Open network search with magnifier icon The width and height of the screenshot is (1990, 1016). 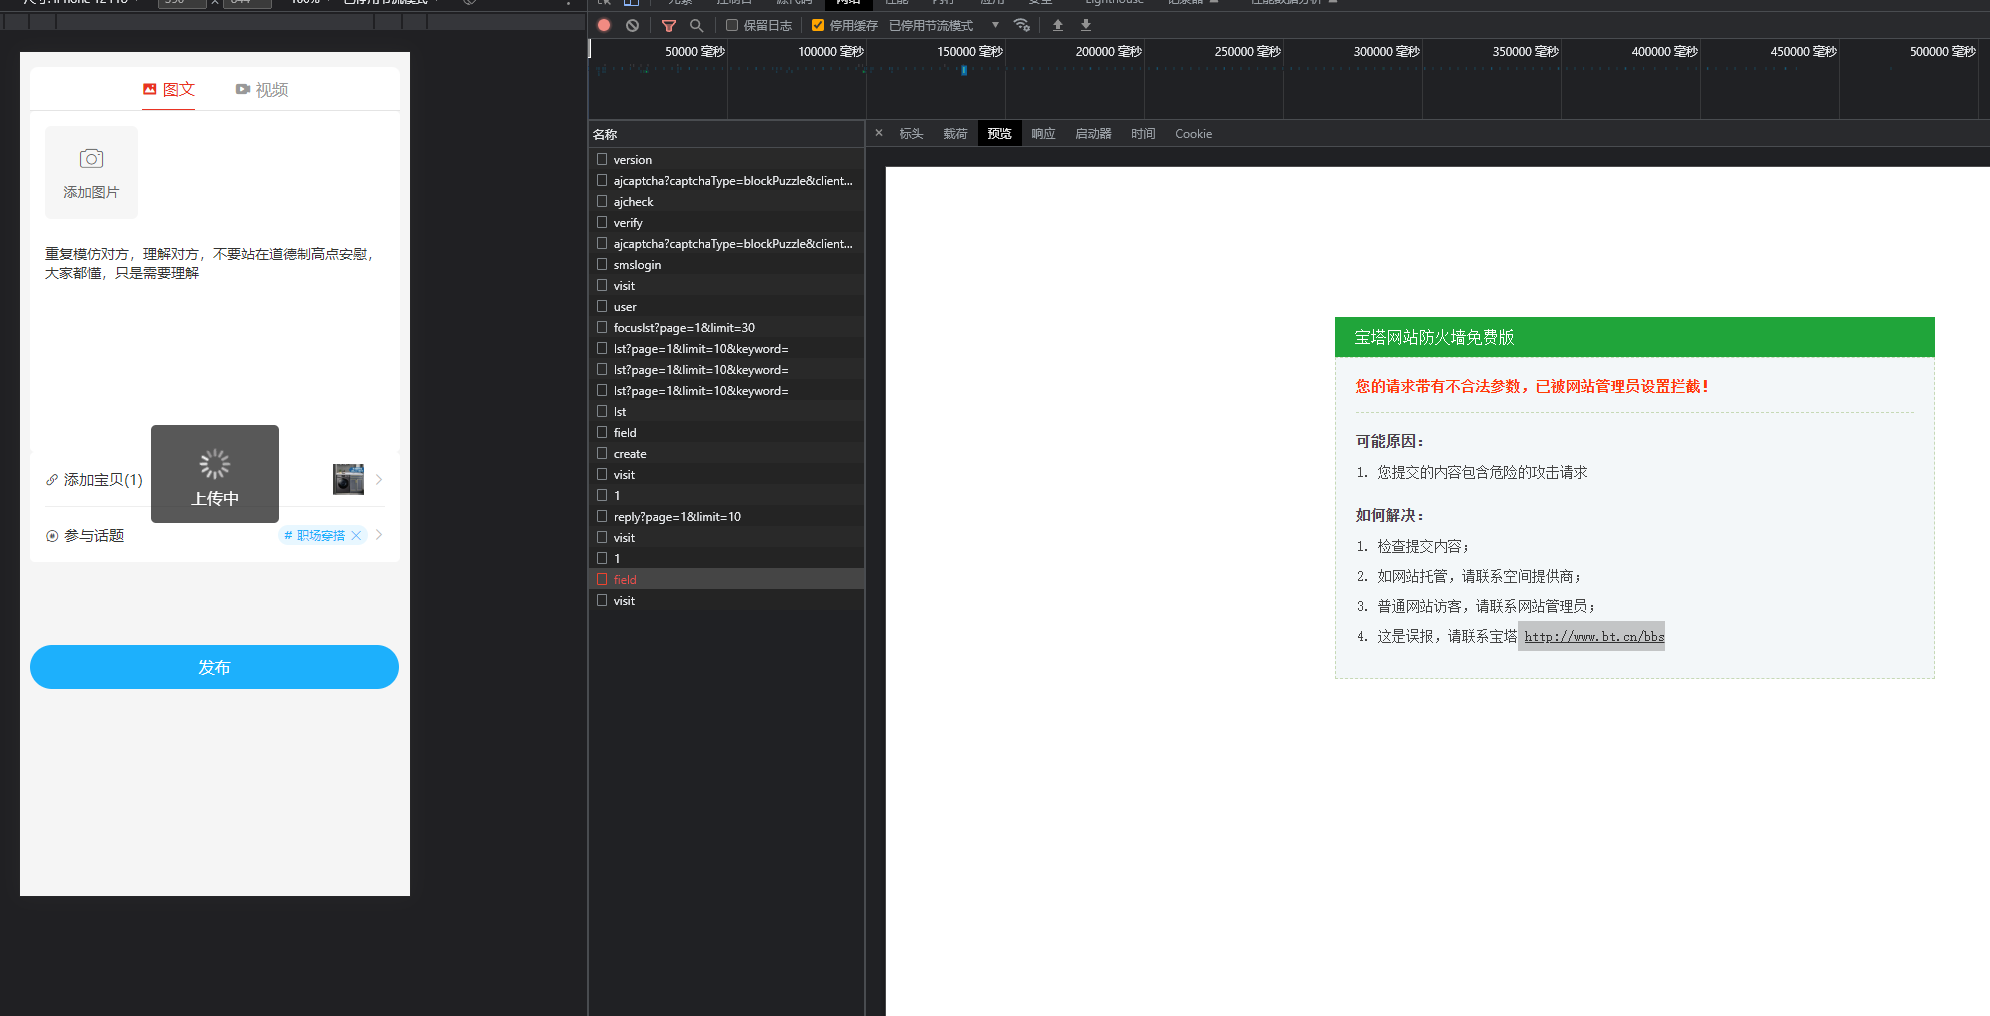tap(697, 25)
